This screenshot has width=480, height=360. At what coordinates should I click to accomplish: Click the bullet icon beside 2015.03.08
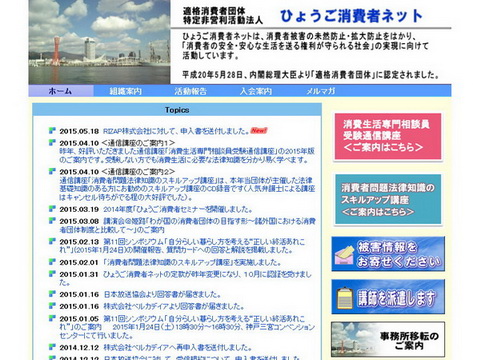click(52, 221)
